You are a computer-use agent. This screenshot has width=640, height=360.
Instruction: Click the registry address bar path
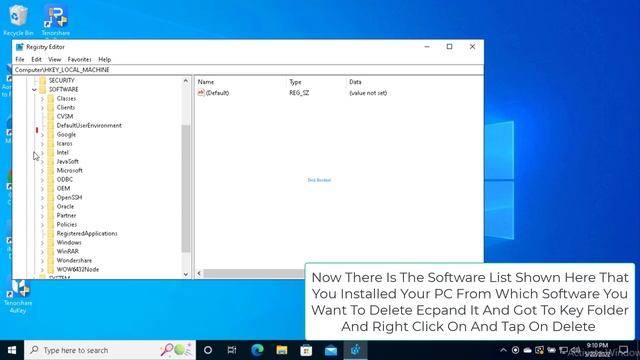(62, 70)
